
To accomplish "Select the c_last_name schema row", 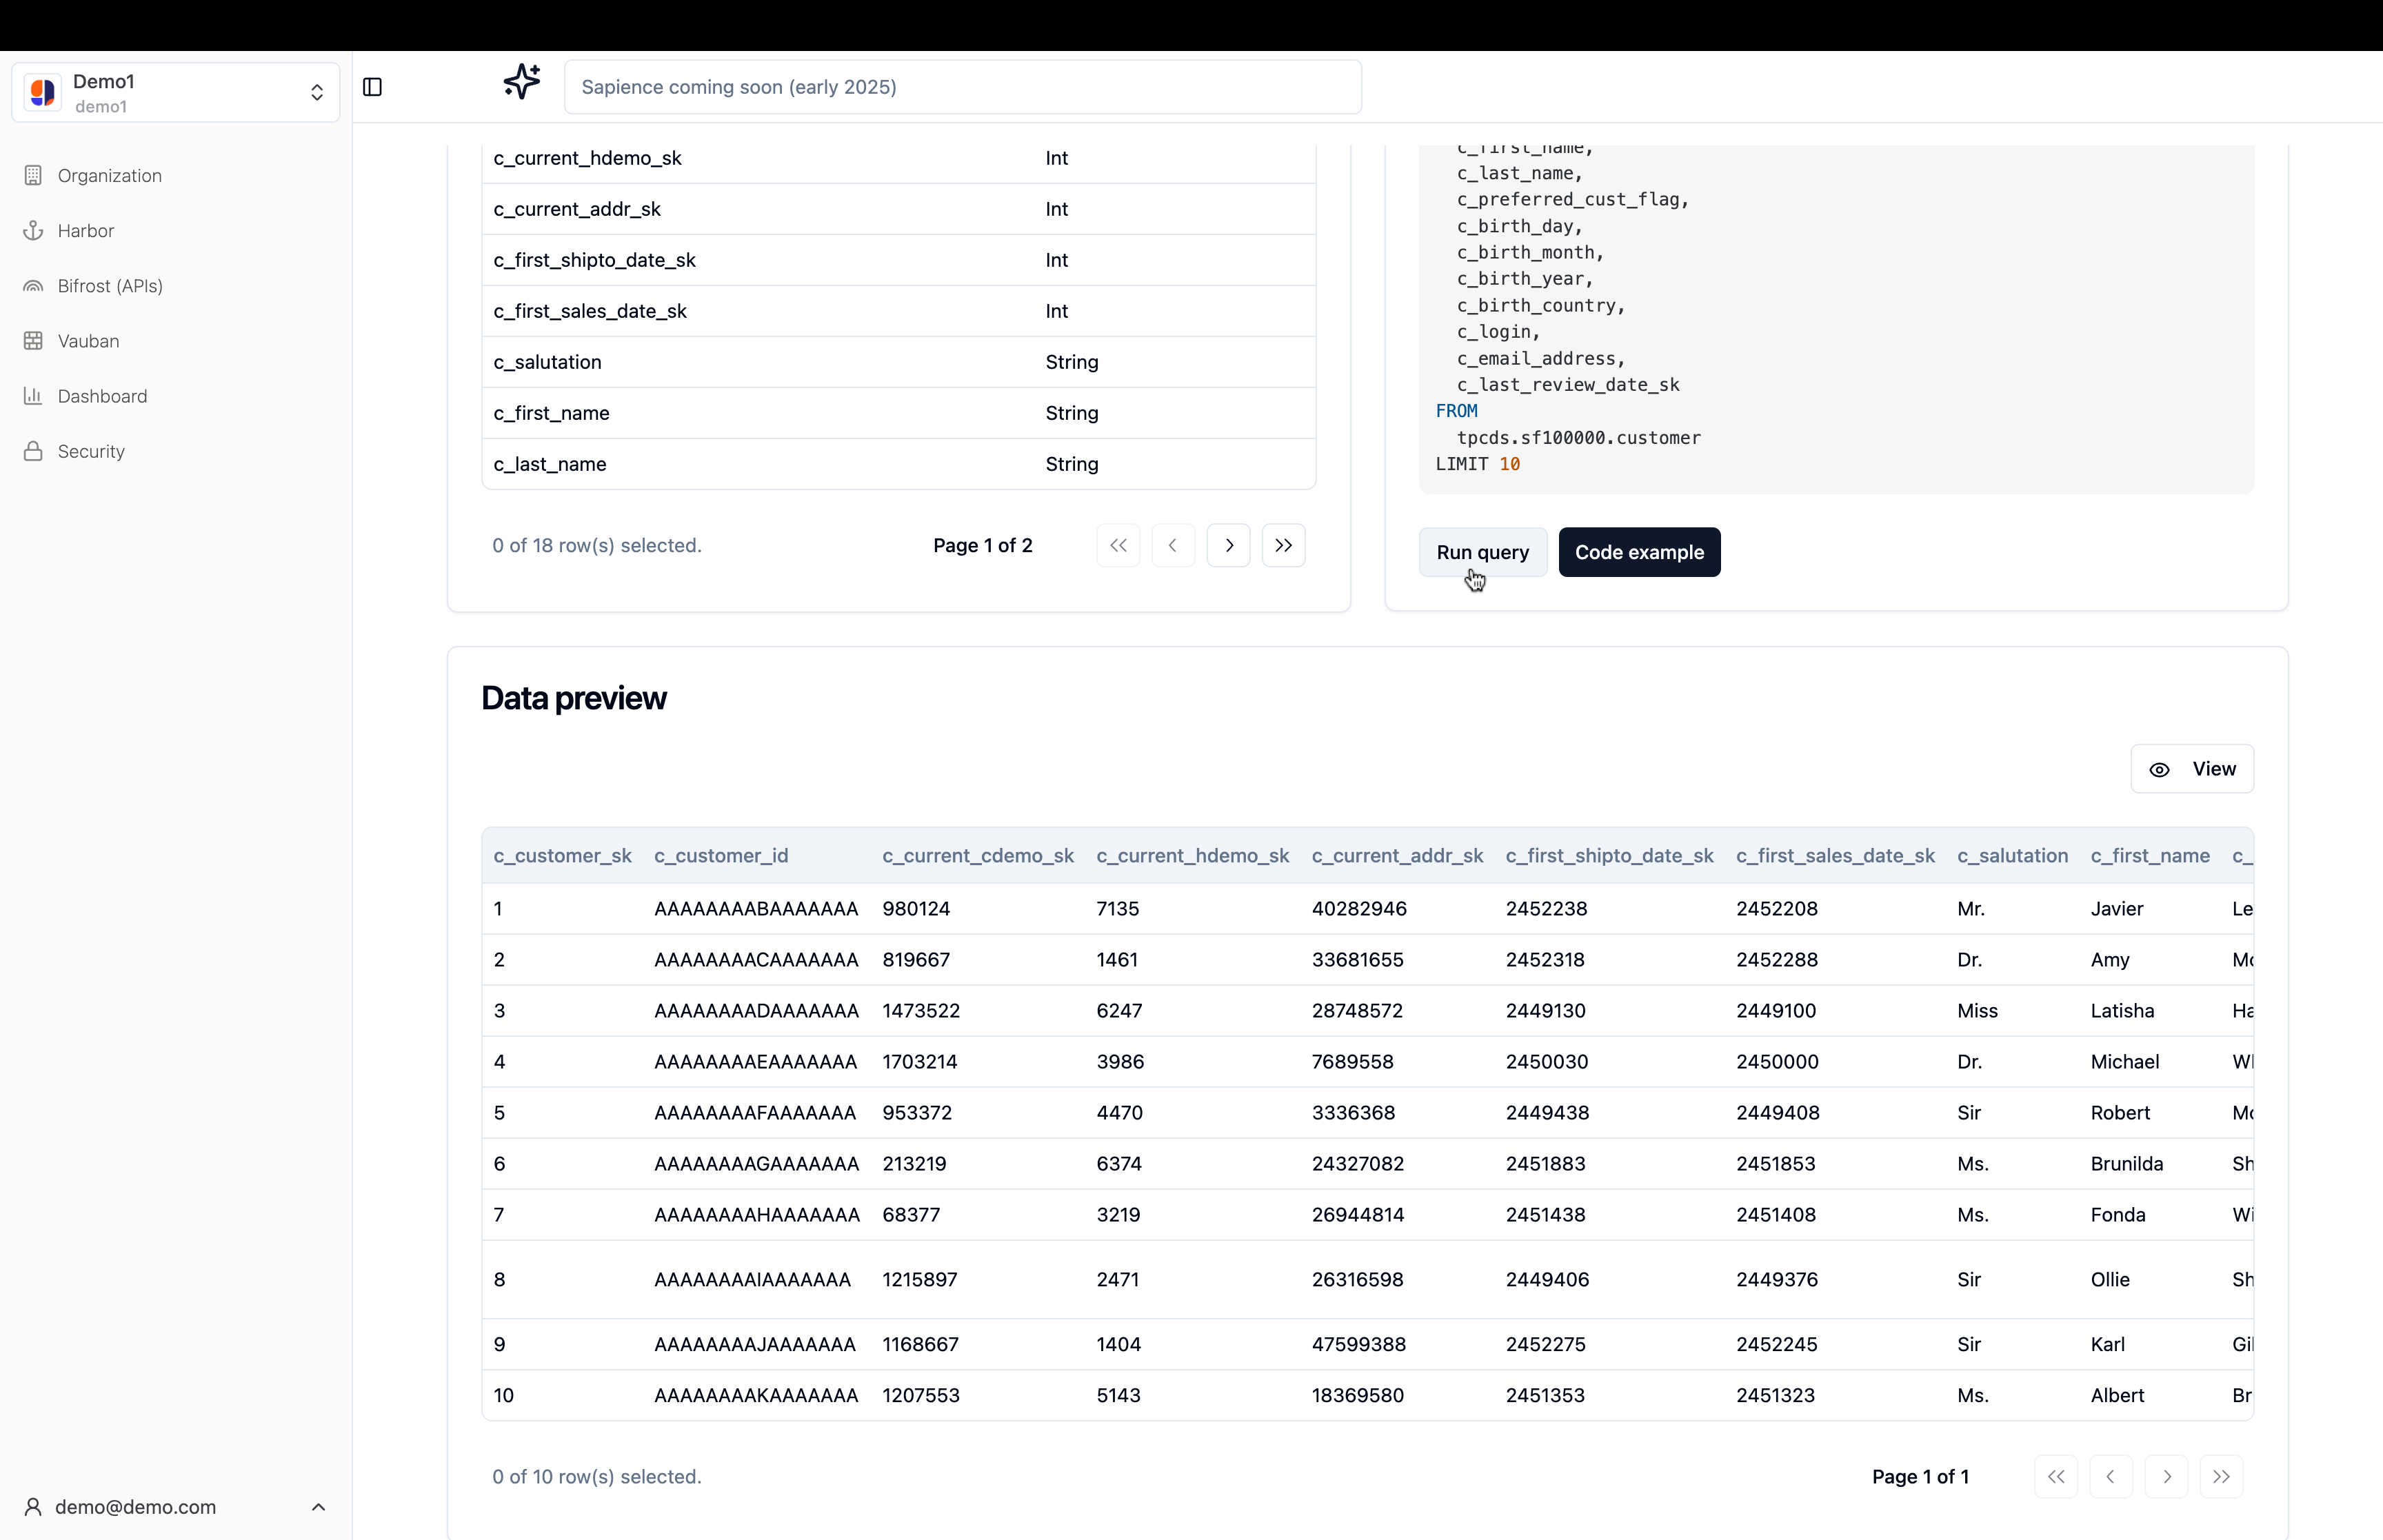I will (898, 464).
